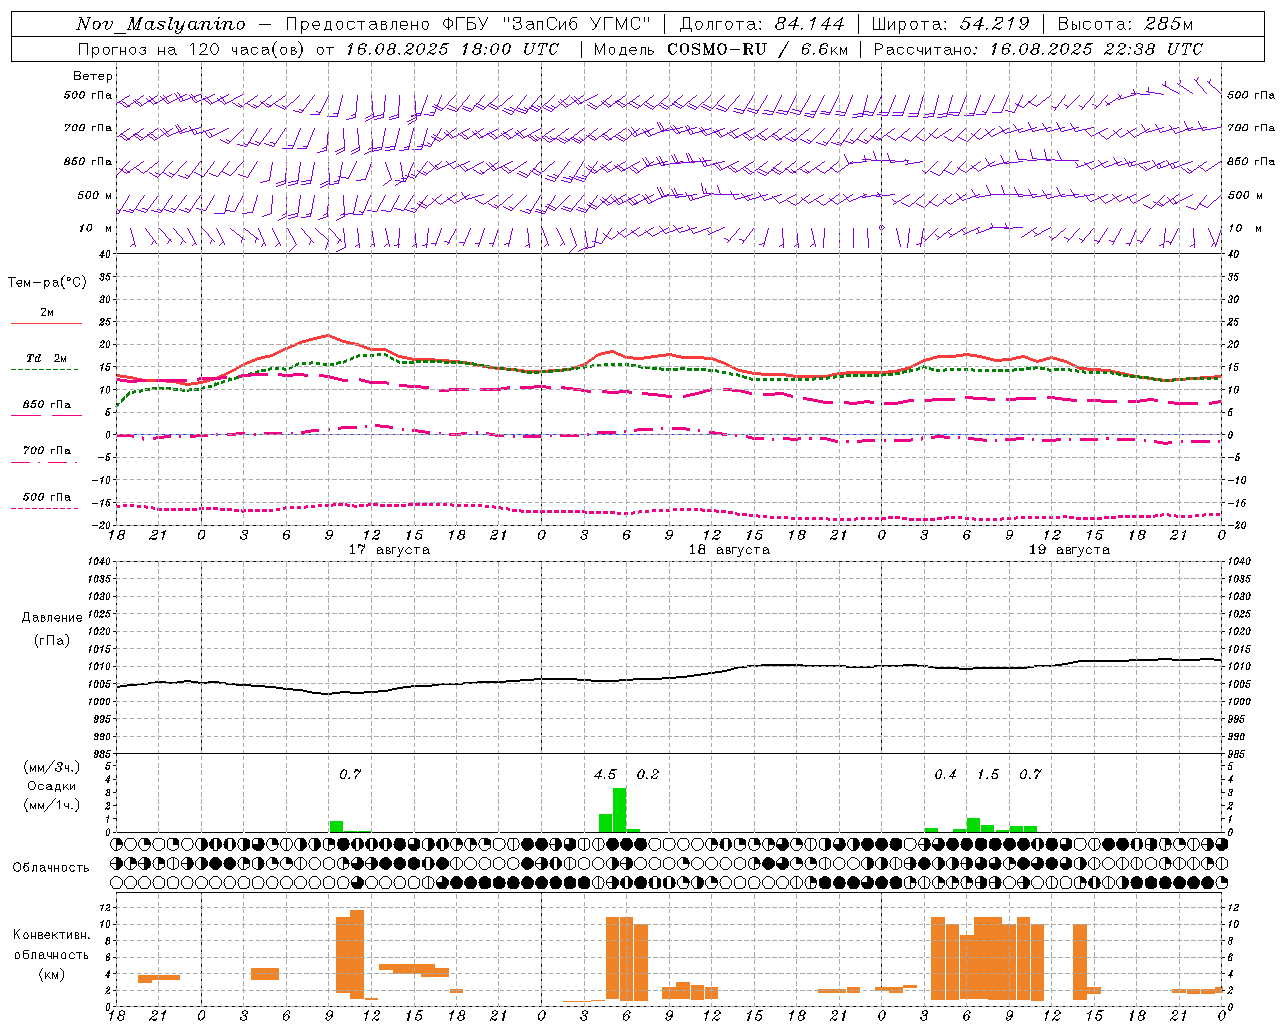Click the forecast start 16.08.2025 18:00 UTC
1280x1024 pixels.
(452, 49)
